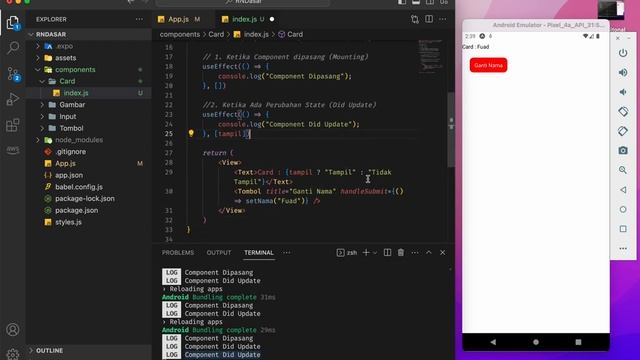This screenshot has width=640, height=360.
Task: Kill the terminal with trash icon
Action: tap(401, 253)
